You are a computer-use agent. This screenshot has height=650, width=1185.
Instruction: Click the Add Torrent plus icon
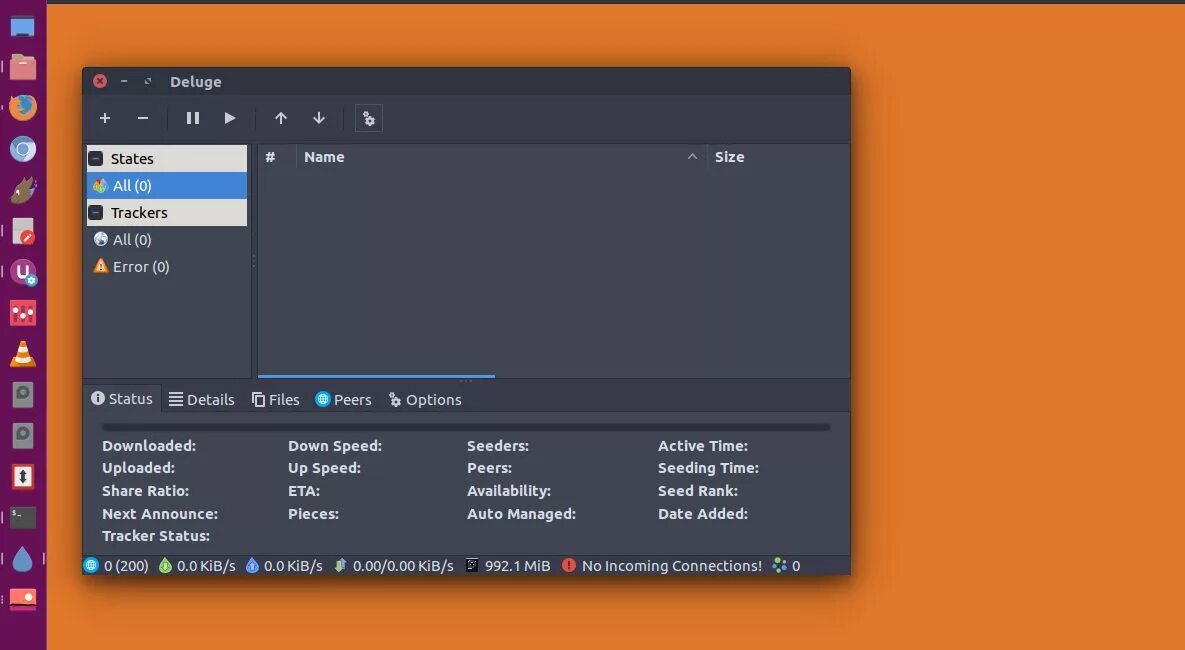point(105,118)
